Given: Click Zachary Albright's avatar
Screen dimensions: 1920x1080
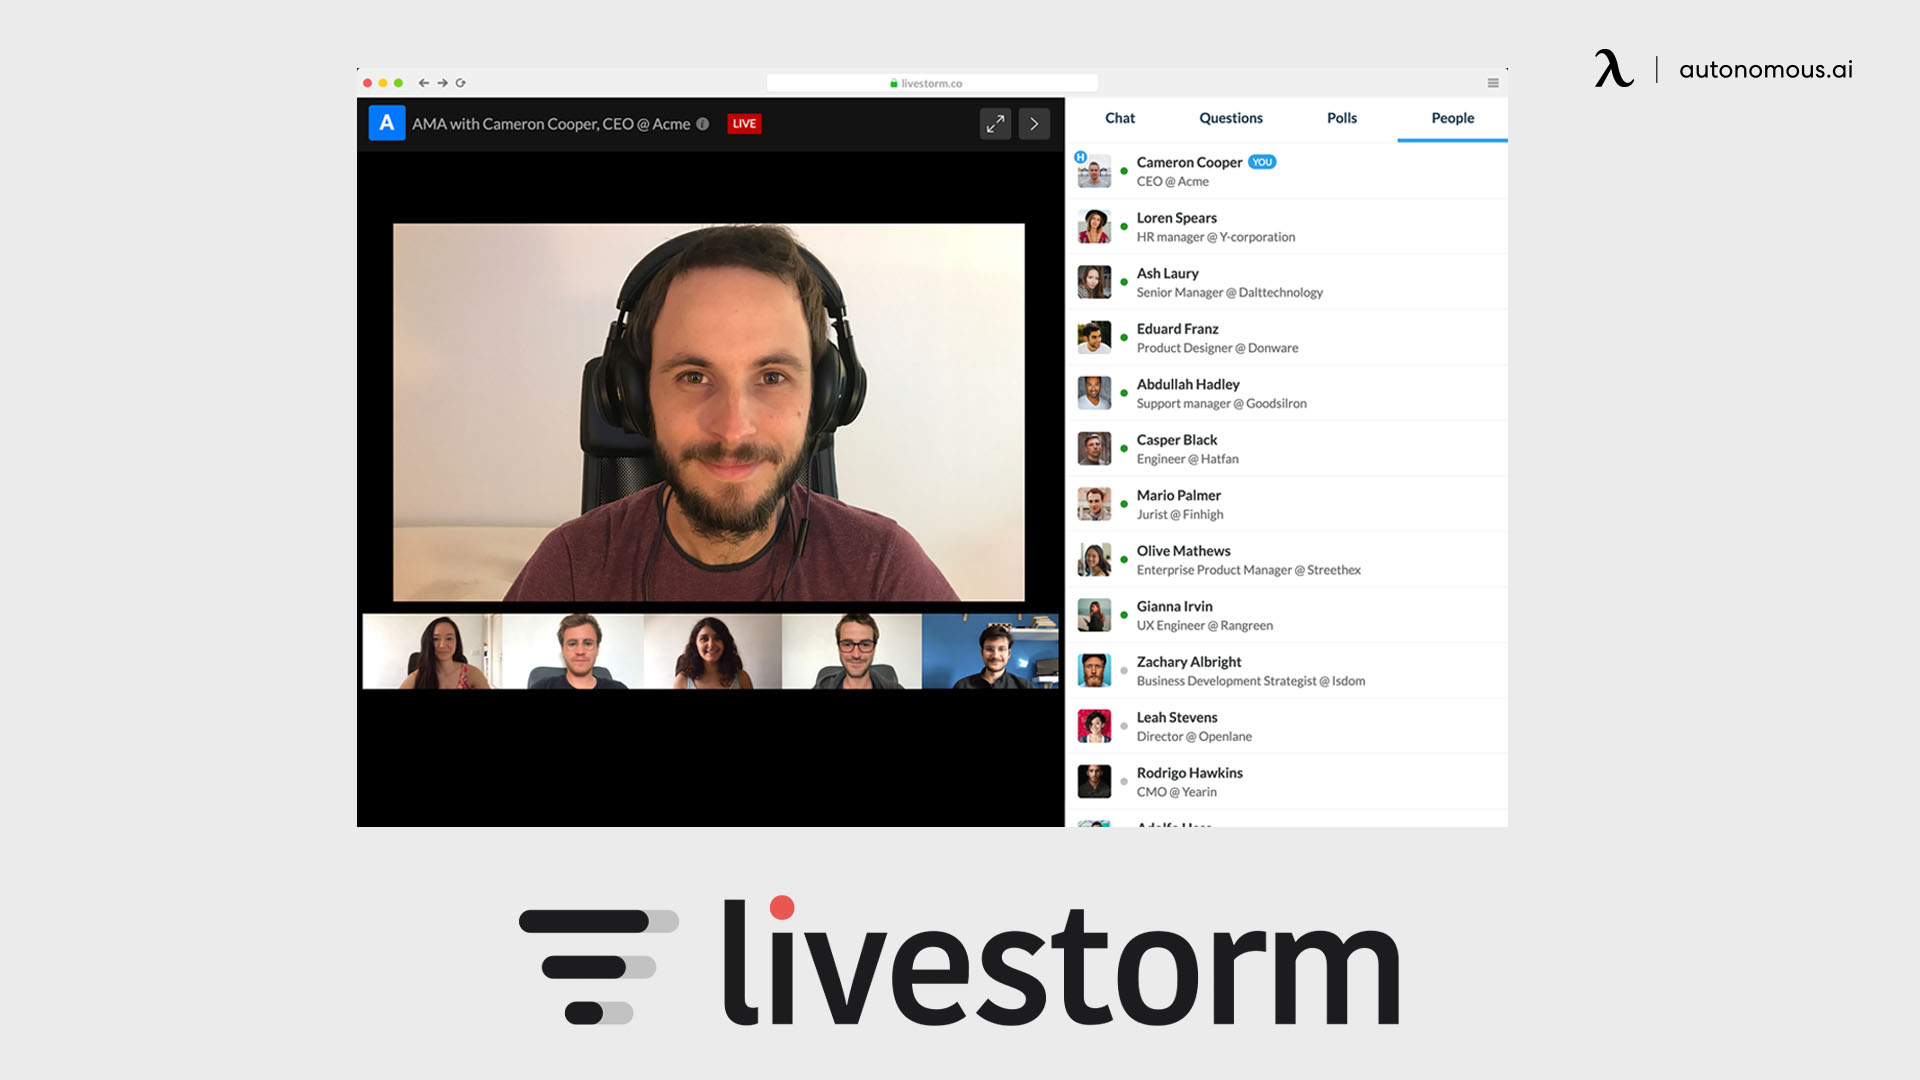Looking at the screenshot, I should pyautogui.click(x=1094, y=671).
